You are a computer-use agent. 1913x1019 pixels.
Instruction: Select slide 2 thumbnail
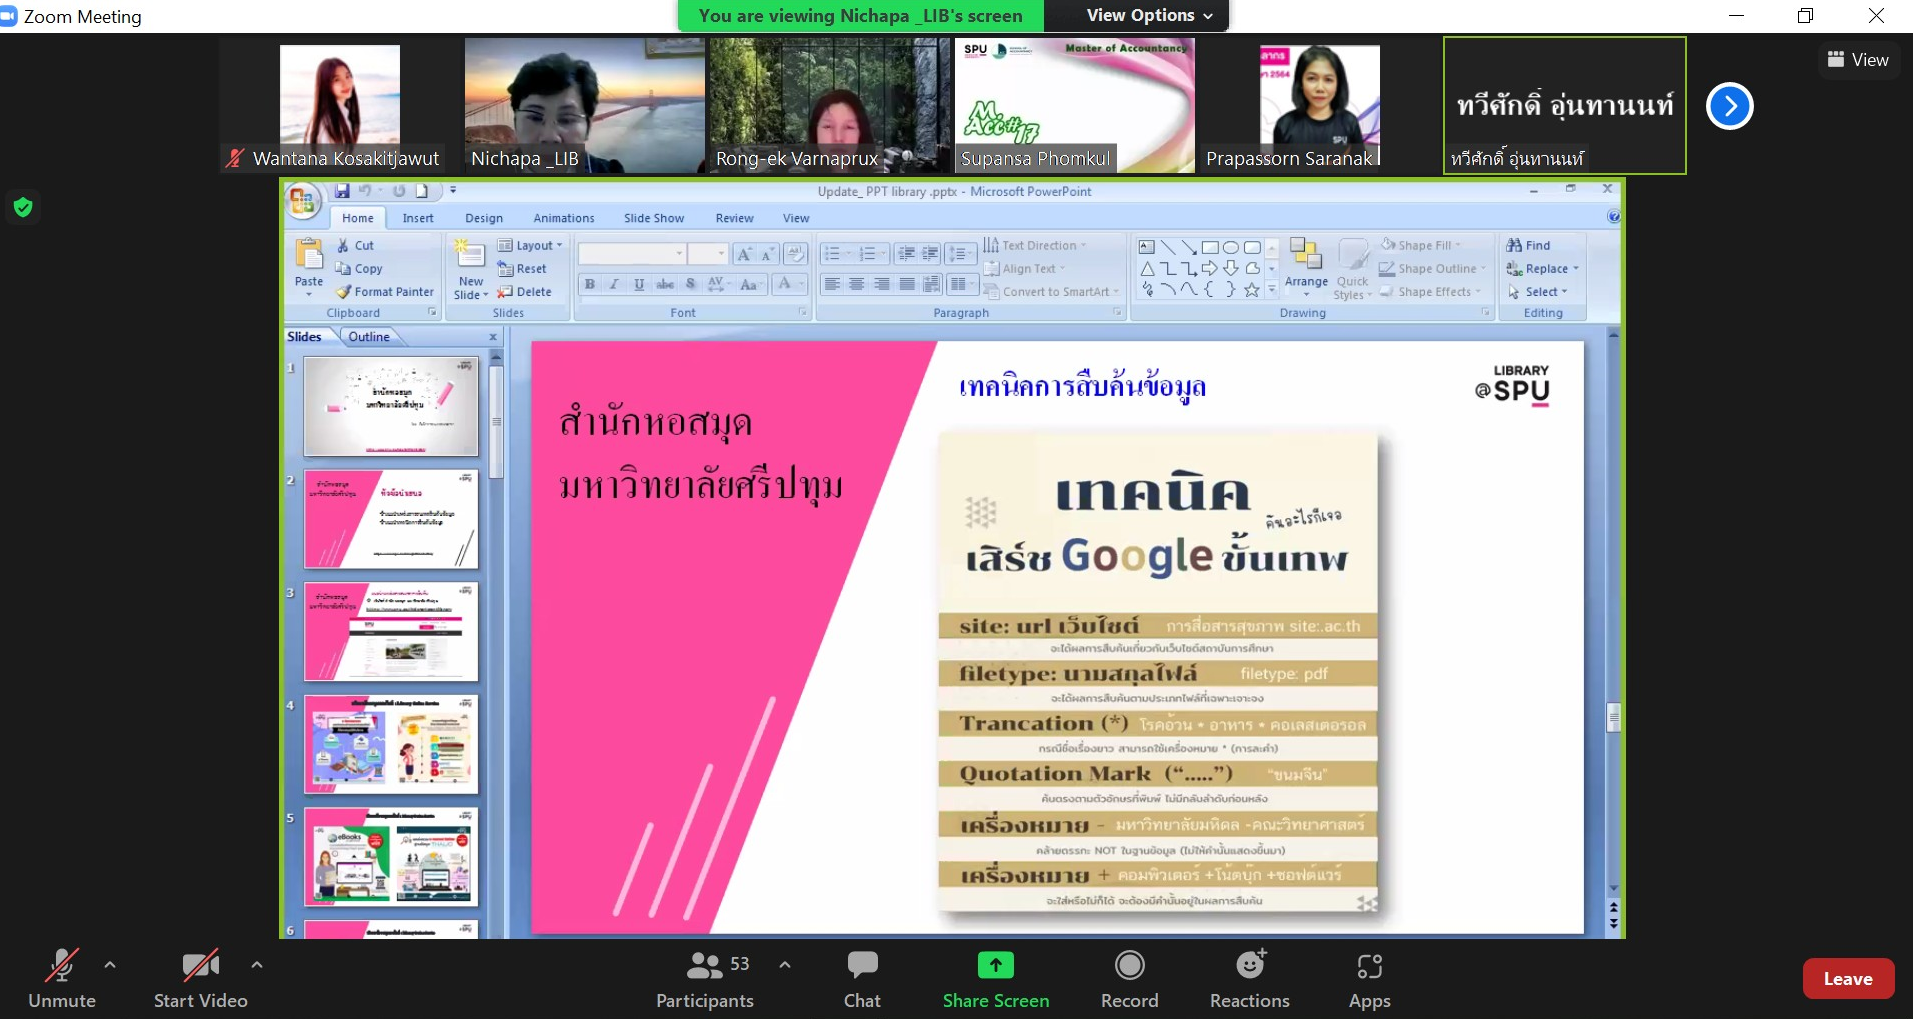tap(391, 519)
